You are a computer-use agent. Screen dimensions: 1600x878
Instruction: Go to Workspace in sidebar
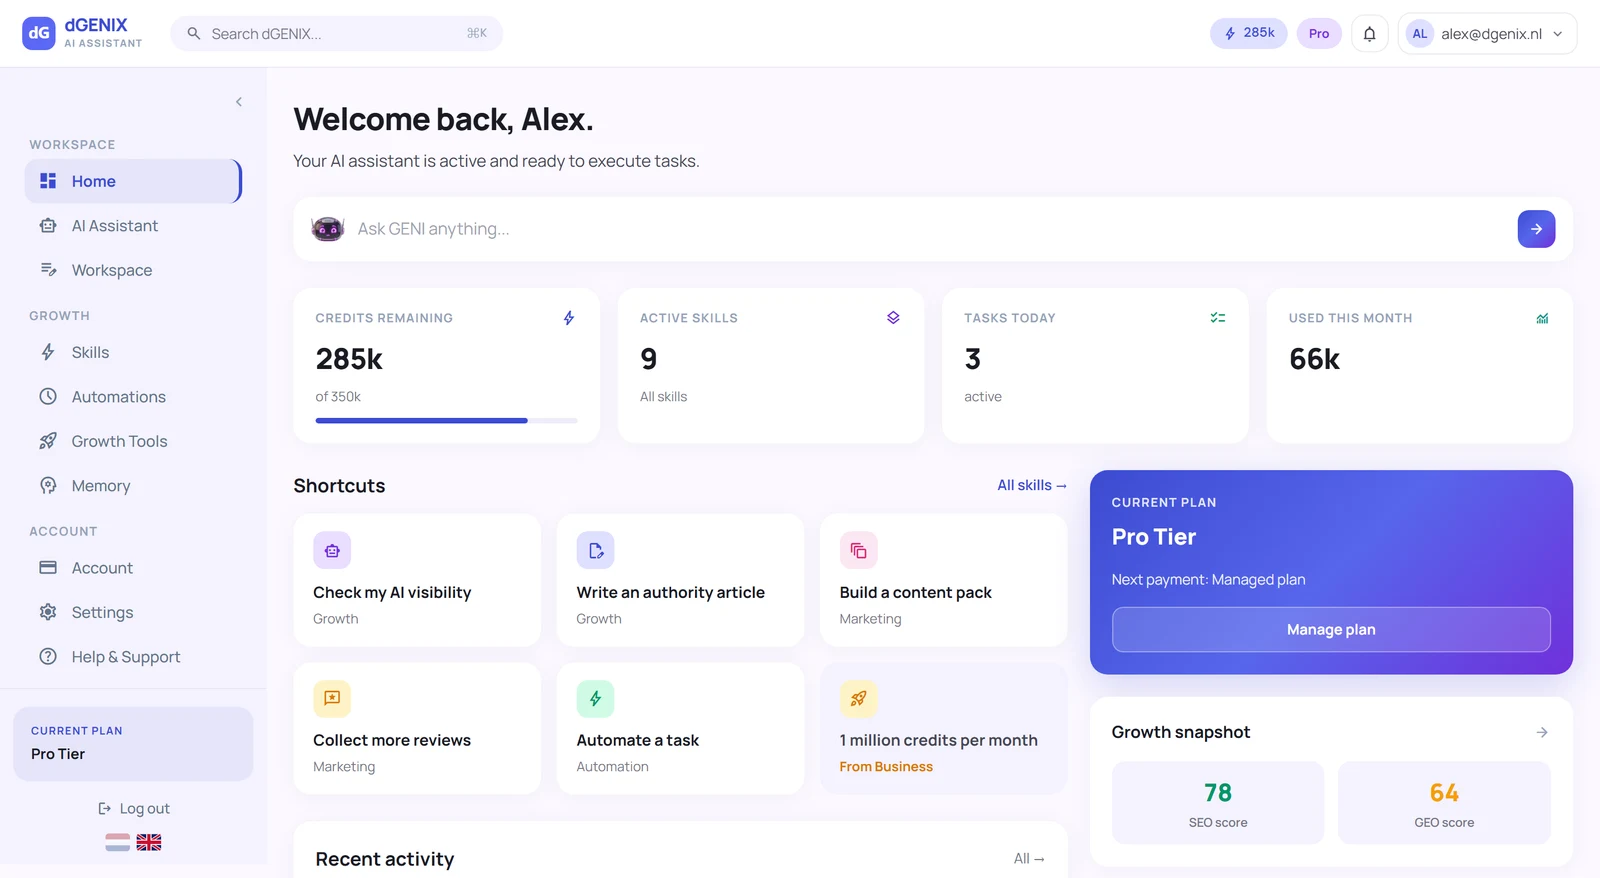pos(133,270)
